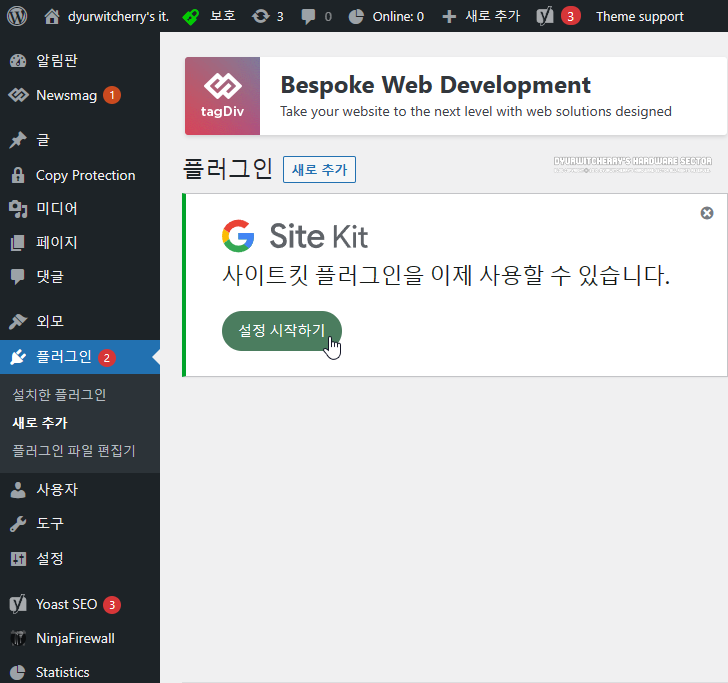Click the Yoast SEO sidebar icon
This screenshot has height=683, width=728.
click(x=18, y=604)
